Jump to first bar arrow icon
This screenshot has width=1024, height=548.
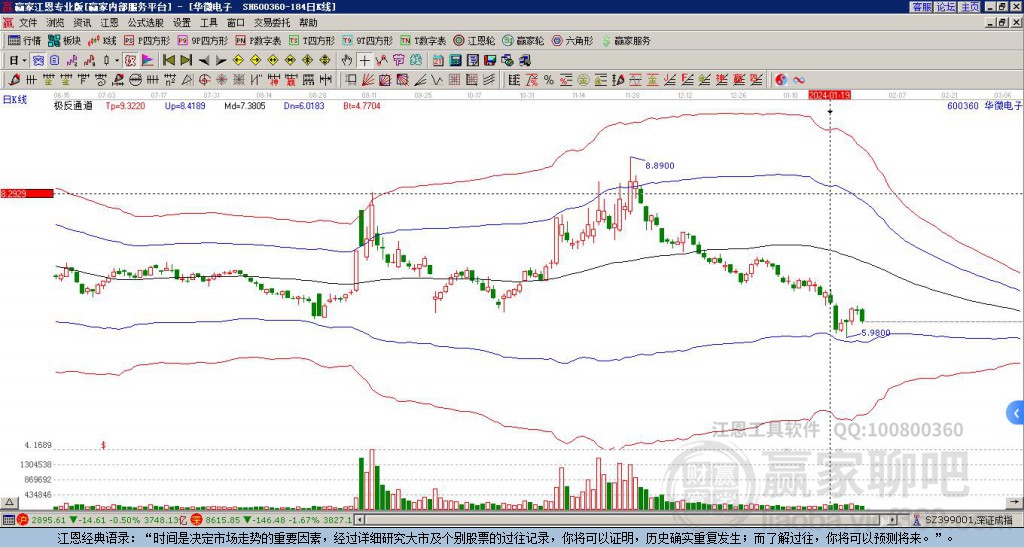point(169,61)
